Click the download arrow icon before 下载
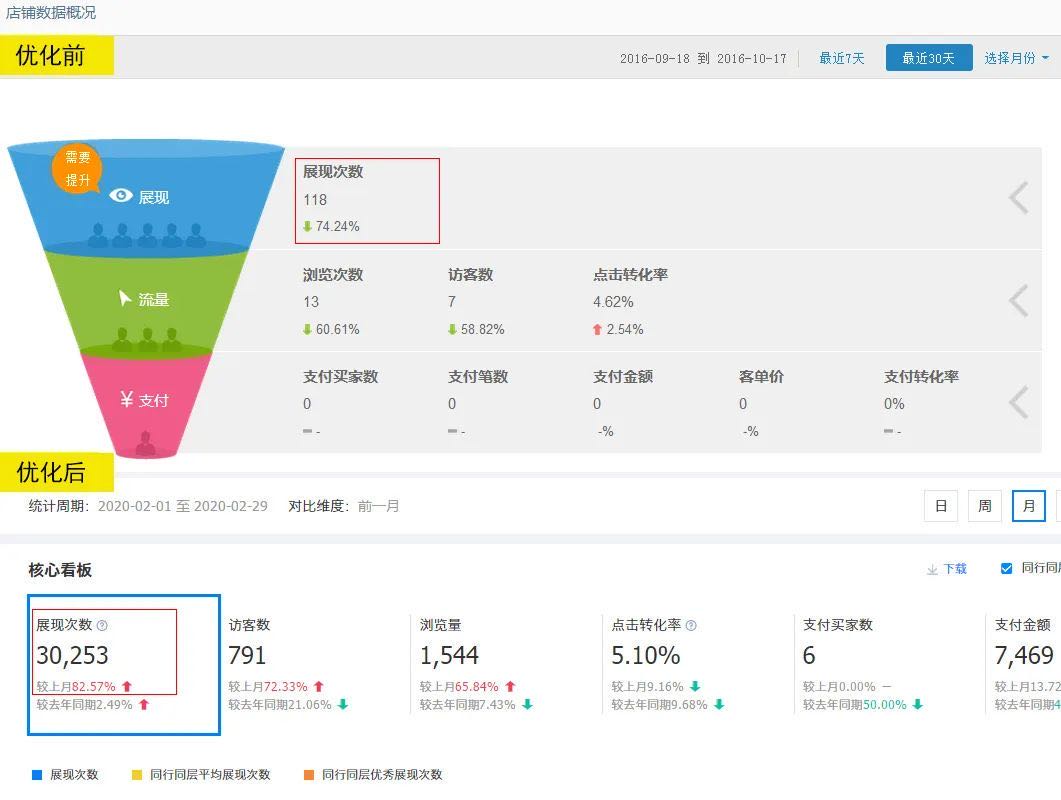 coord(932,570)
